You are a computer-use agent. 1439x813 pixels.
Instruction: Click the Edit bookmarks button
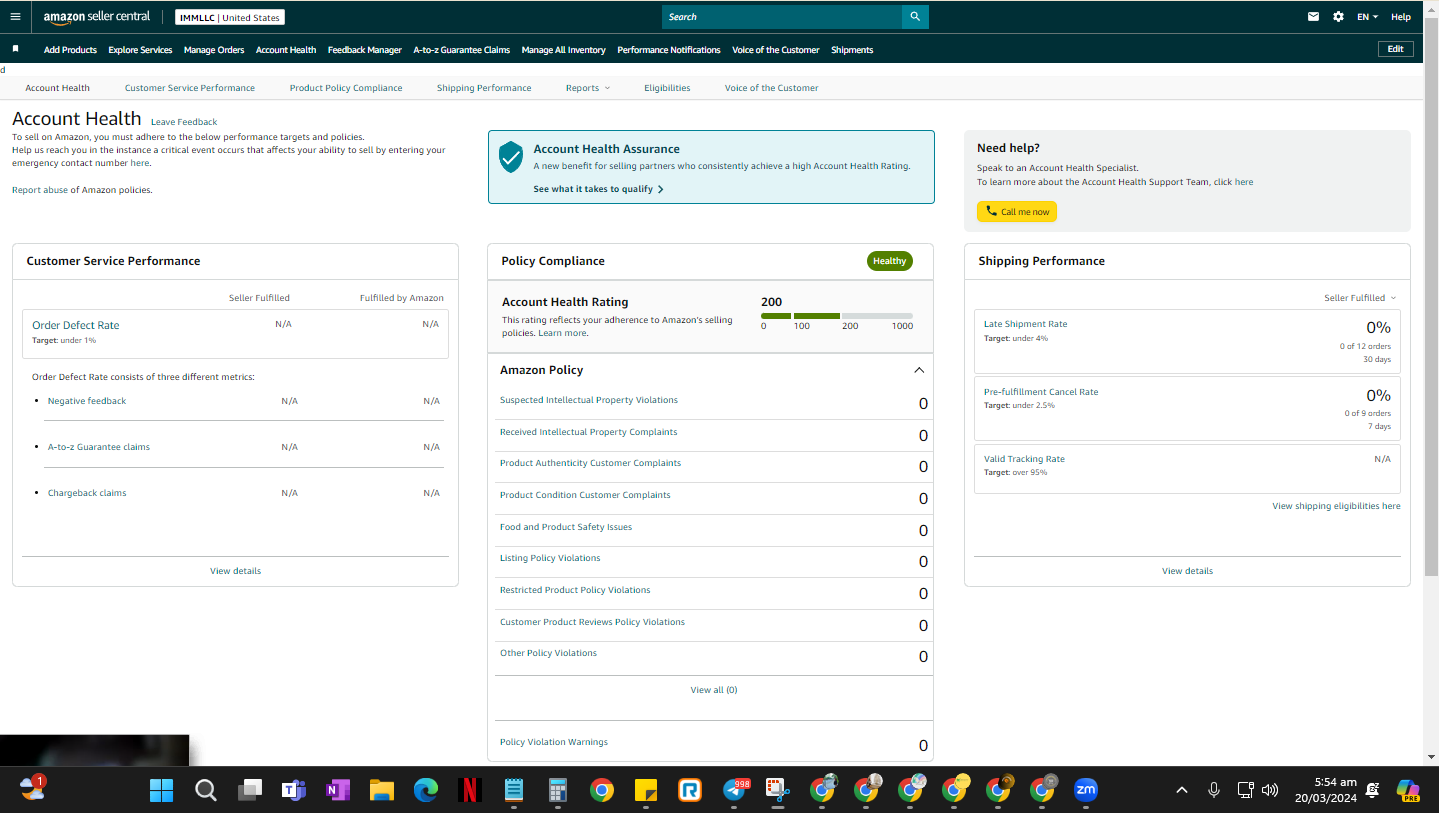tap(1395, 49)
